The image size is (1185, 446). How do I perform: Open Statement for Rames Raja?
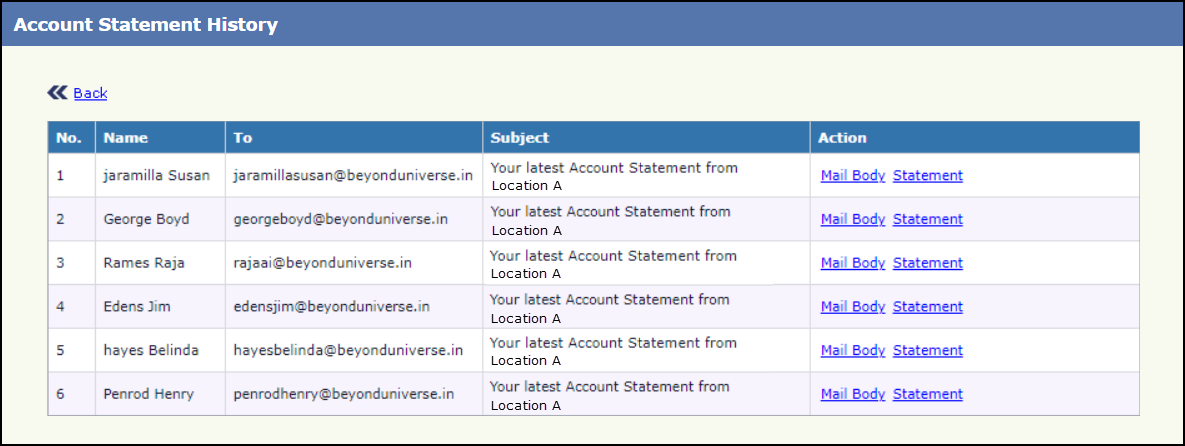click(927, 263)
